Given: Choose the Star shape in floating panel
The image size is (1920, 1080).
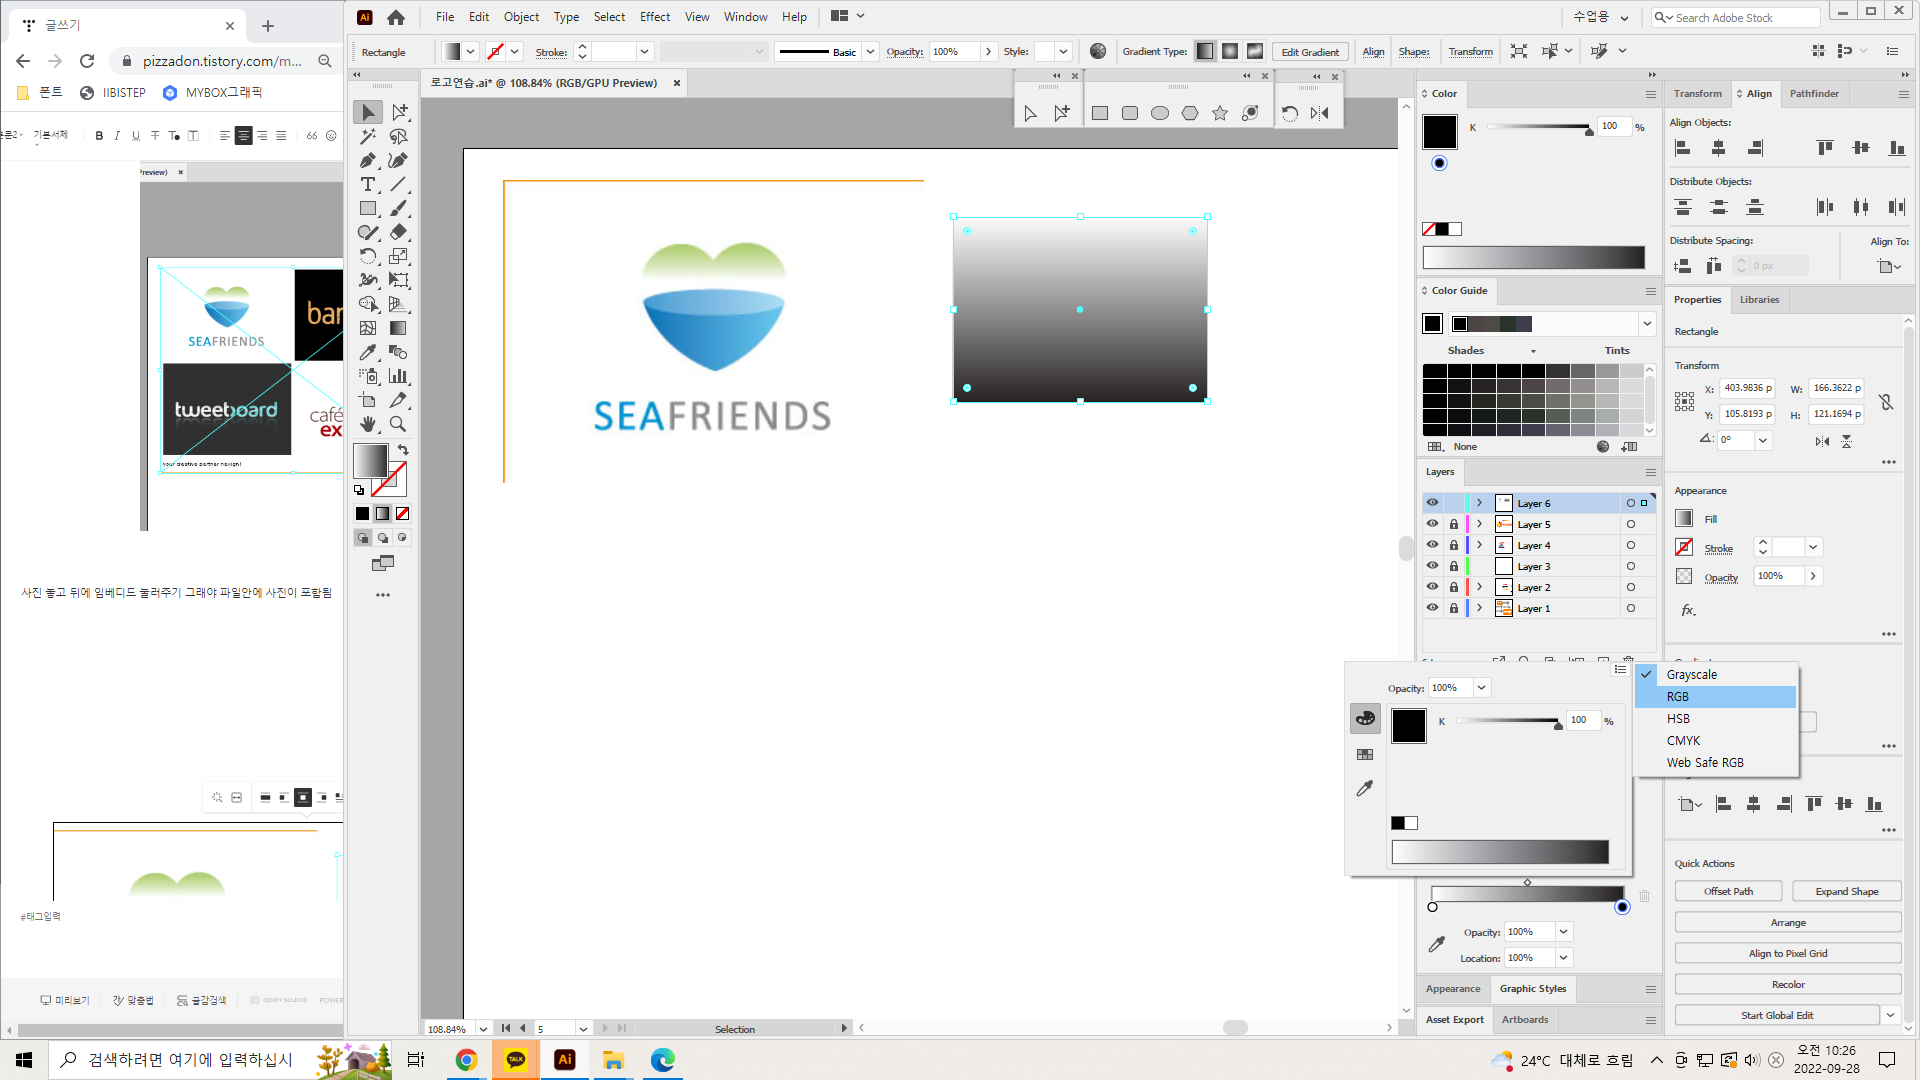Looking at the screenshot, I should tap(1220, 113).
